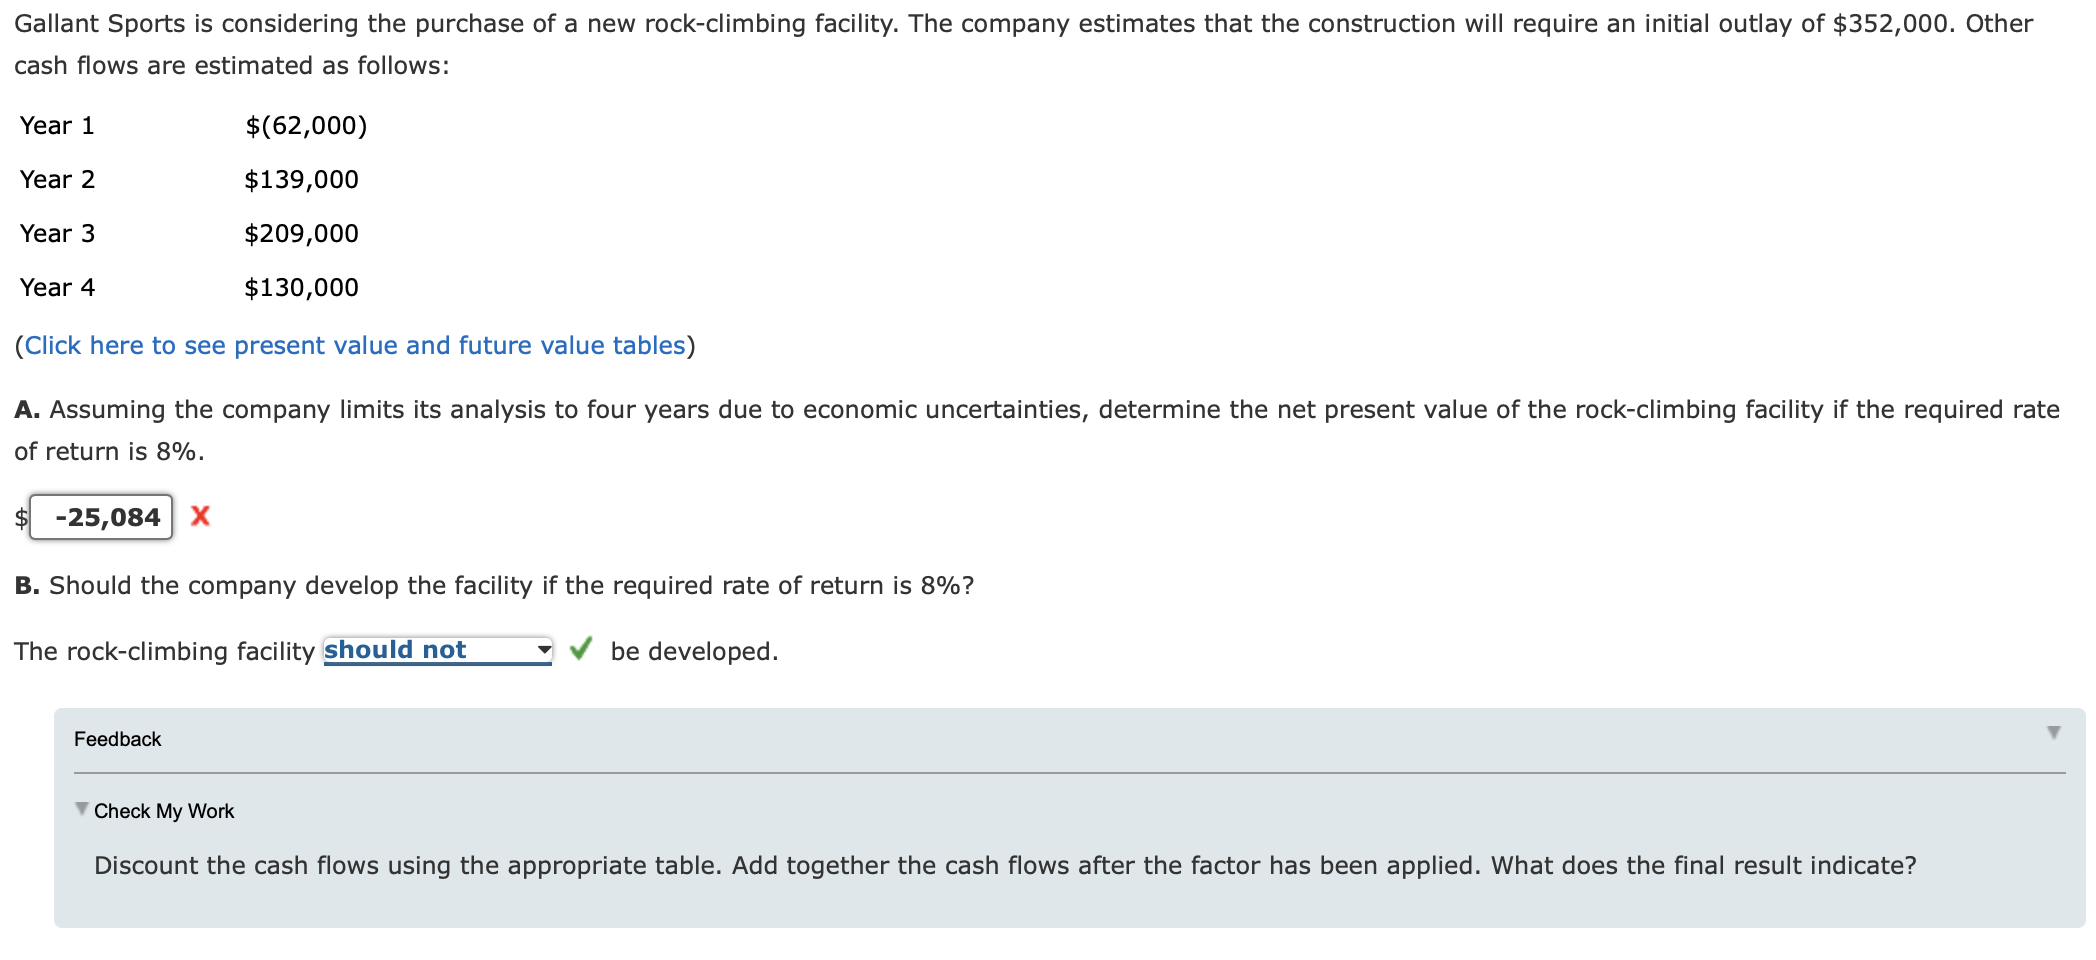
Task: Click the bold B. question label
Action: click(27, 586)
